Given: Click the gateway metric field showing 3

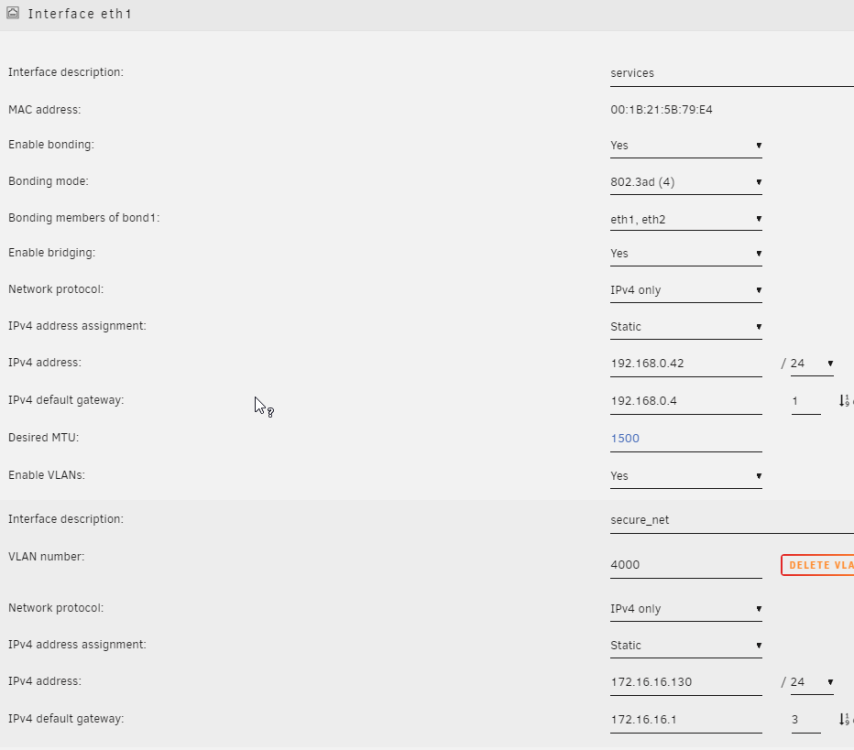Looking at the screenshot, I should (806, 720).
